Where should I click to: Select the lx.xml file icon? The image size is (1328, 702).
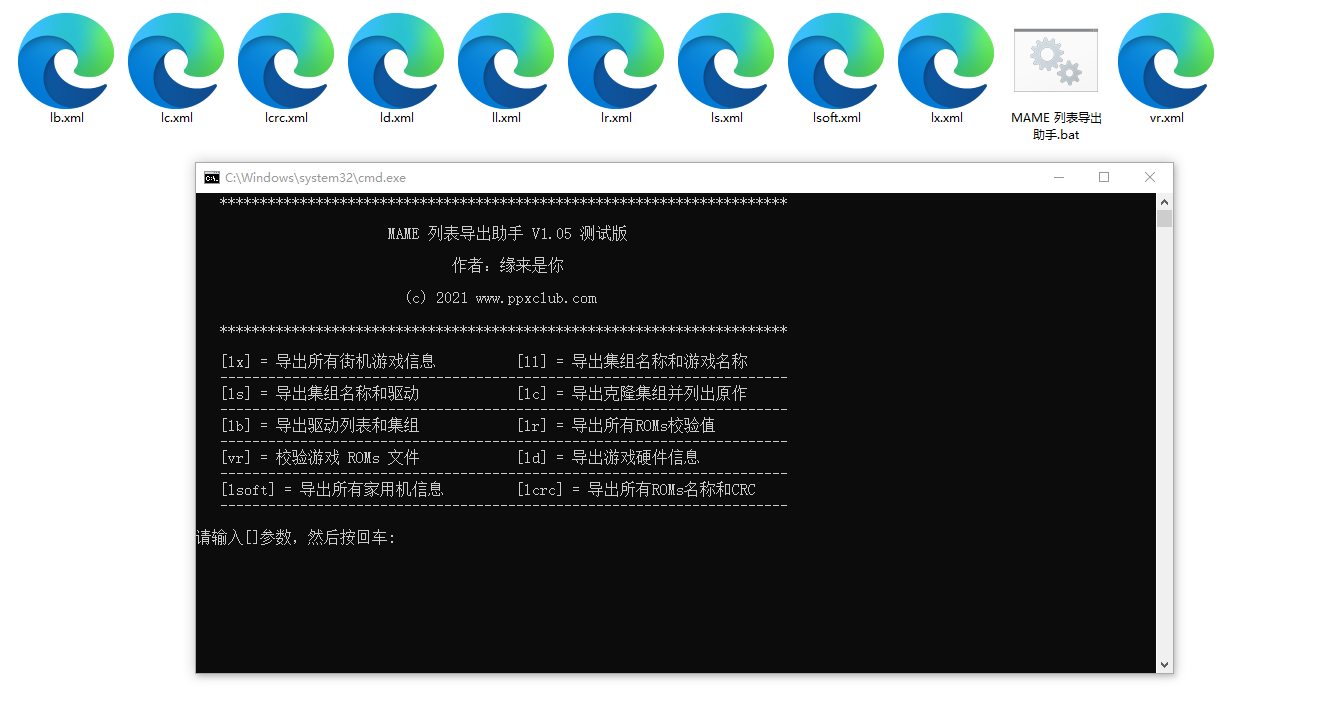click(x=946, y=61)
